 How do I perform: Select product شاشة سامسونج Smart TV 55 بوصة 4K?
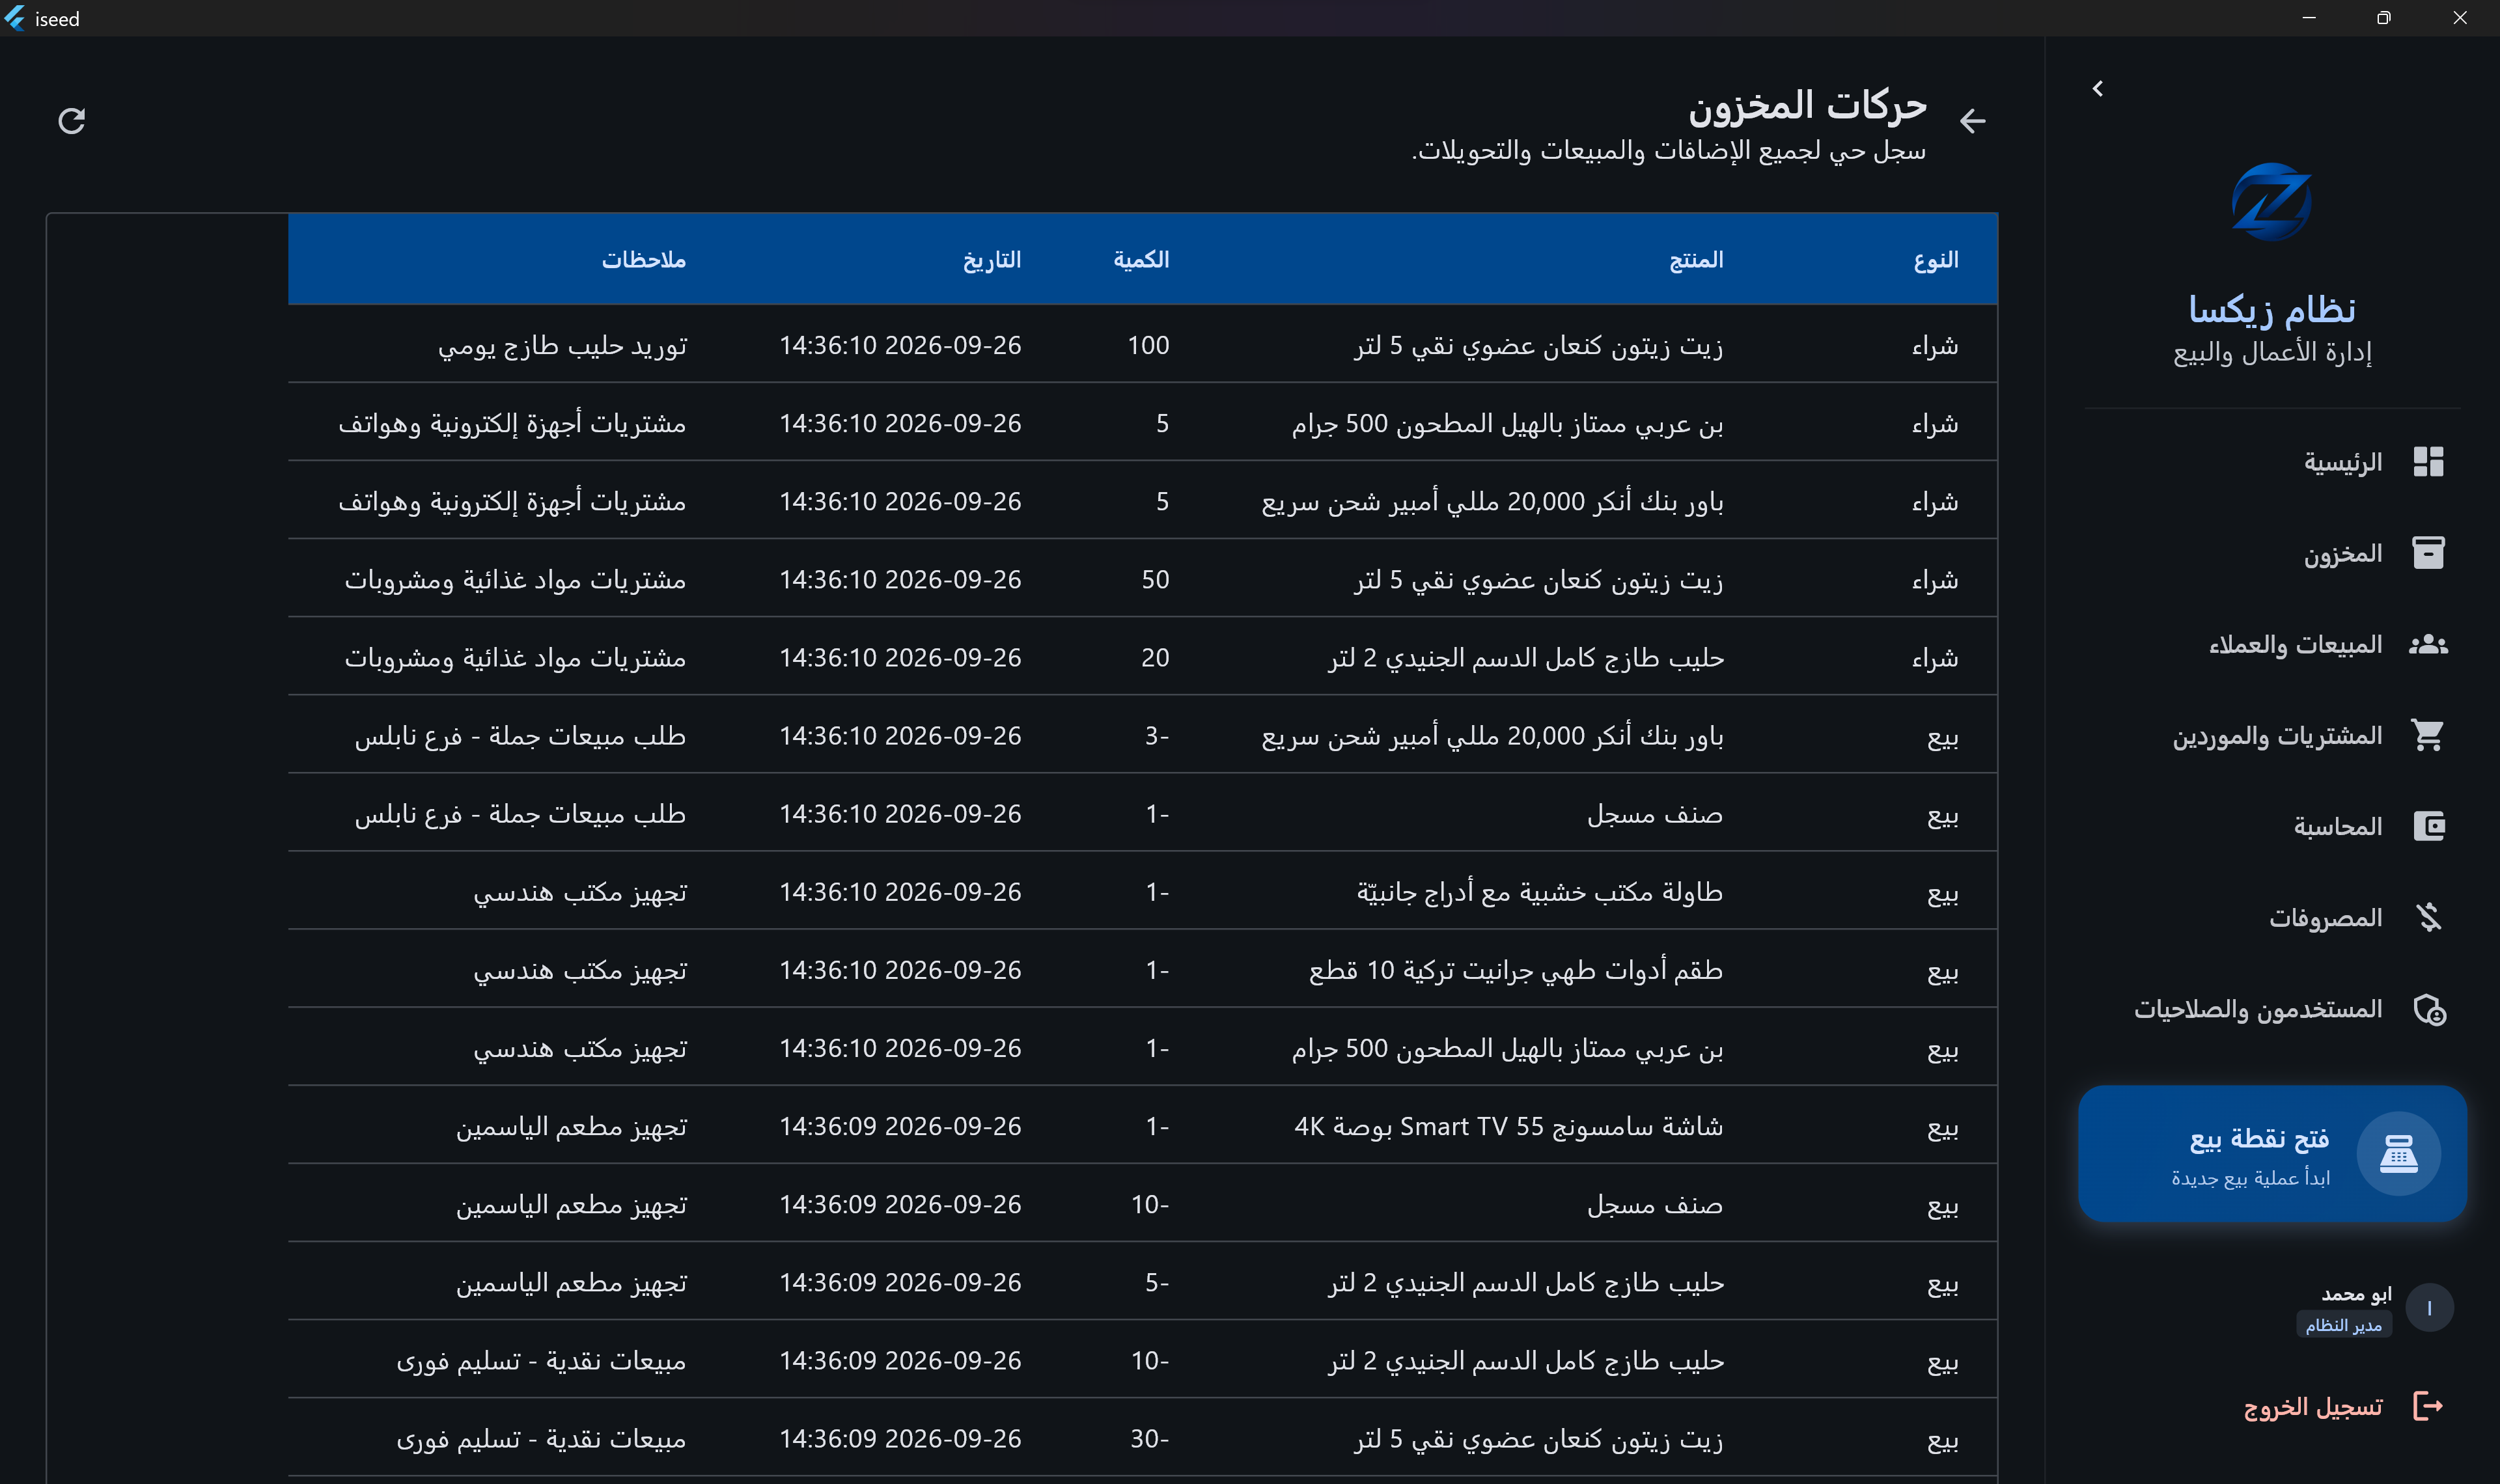(x=1509, y=1126)
